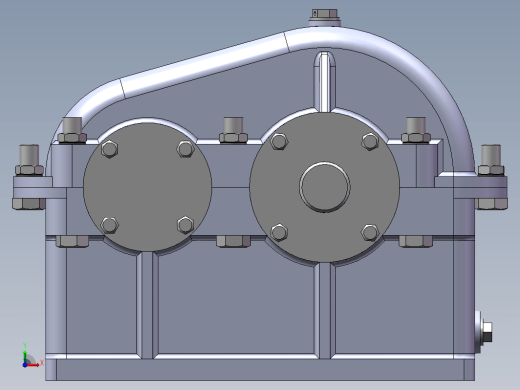
Task: Select the vertical rib below the left bearing cover
Action: [x=147, y=305]
